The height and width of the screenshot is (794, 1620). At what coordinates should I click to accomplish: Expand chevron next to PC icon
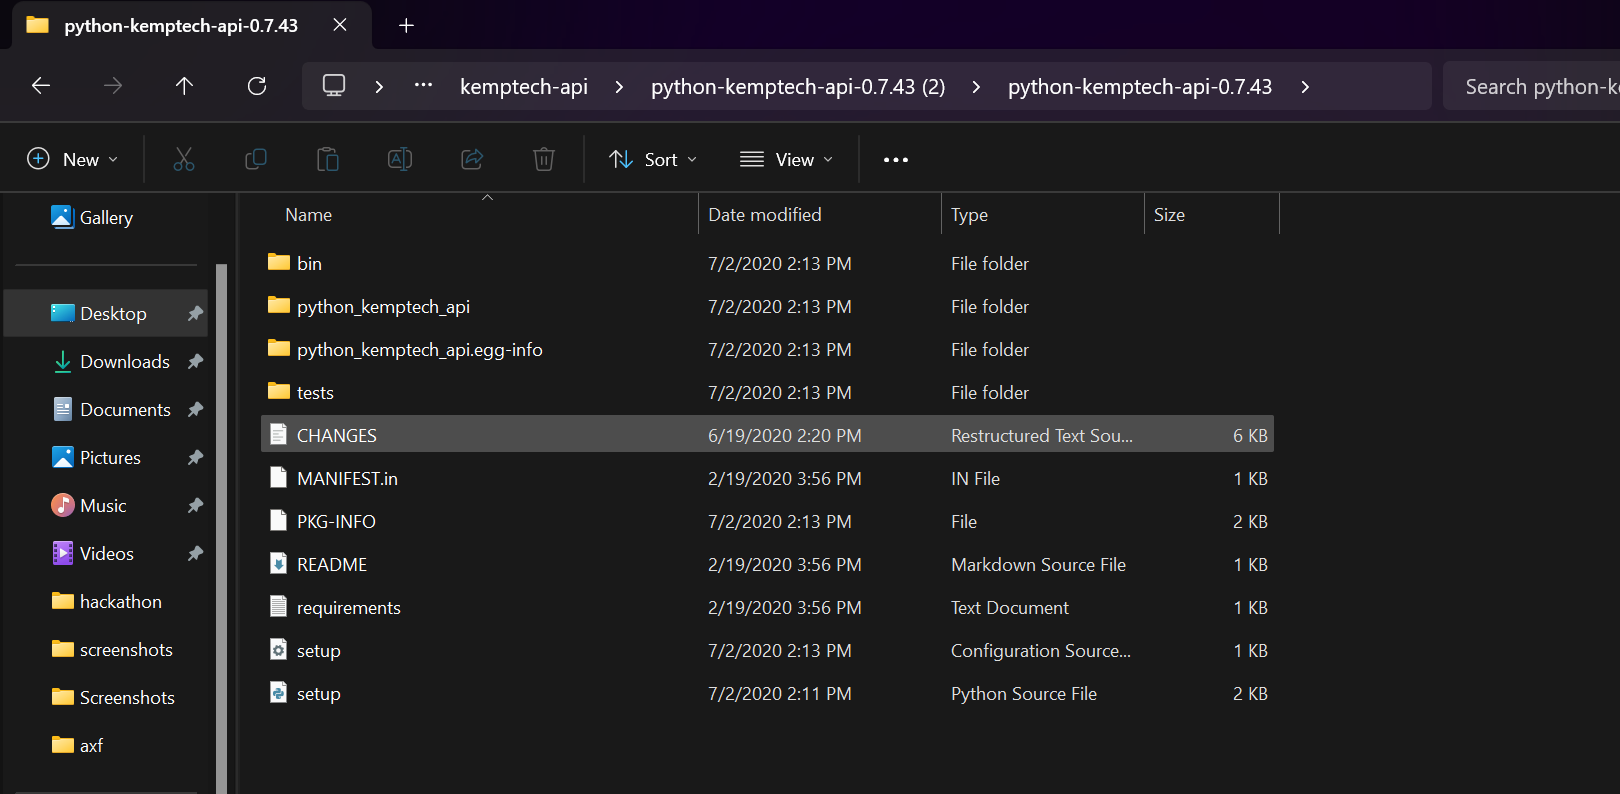tap(379, 87)
